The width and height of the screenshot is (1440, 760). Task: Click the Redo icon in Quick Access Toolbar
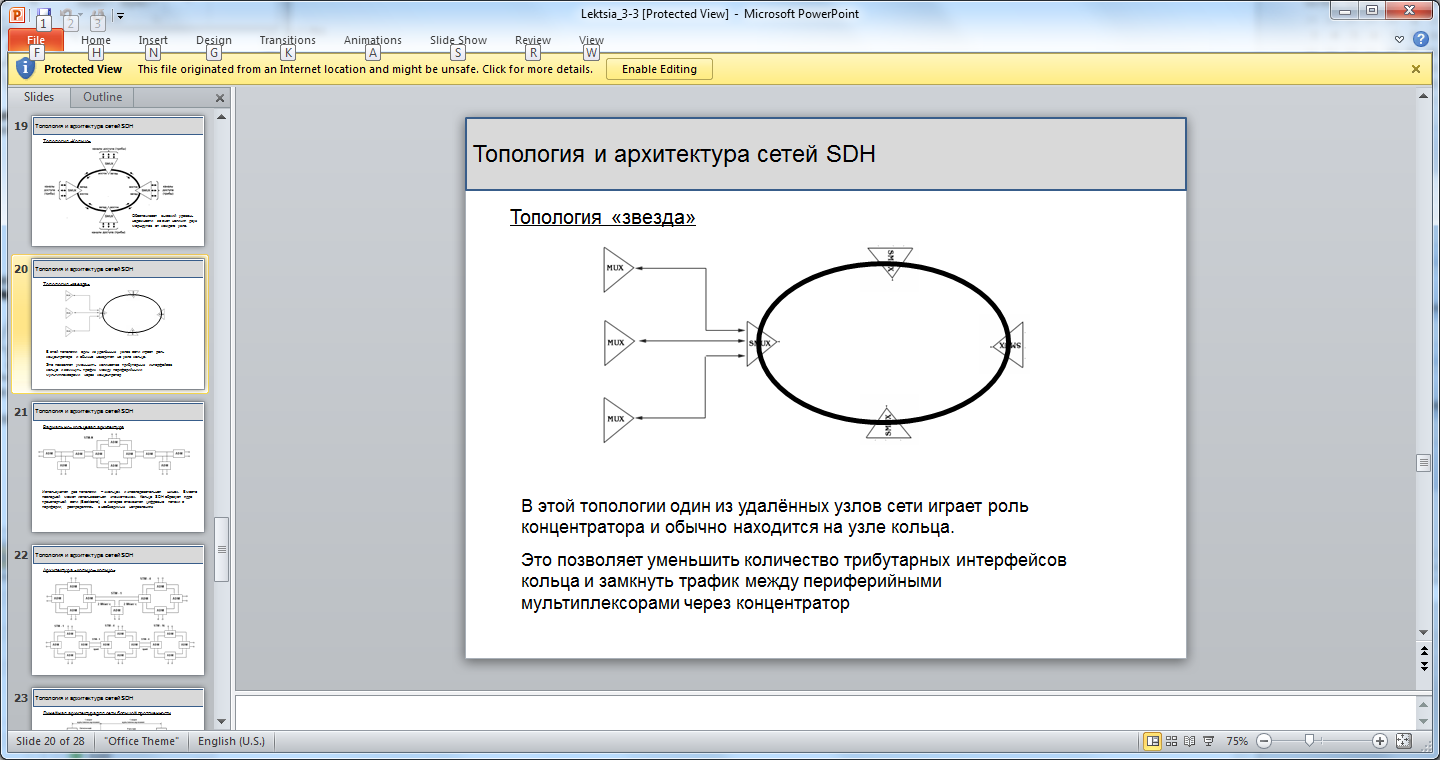coord(97,14)
